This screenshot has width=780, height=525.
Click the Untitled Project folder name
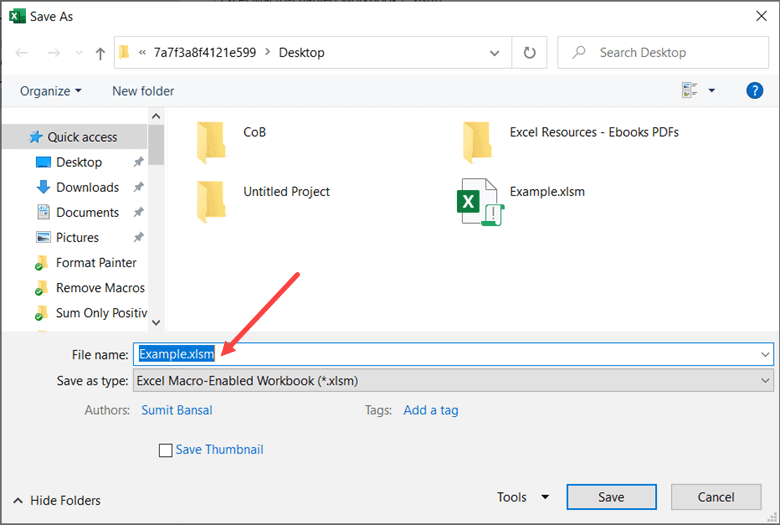287,192
